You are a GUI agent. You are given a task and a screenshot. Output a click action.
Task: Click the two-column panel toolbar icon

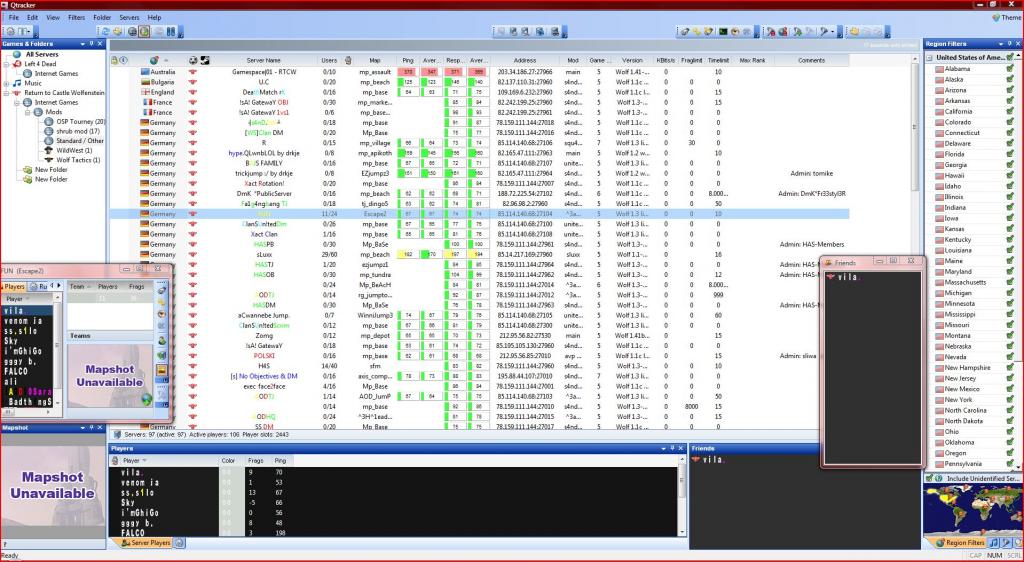pyautogui.click(x=171, y=31)
